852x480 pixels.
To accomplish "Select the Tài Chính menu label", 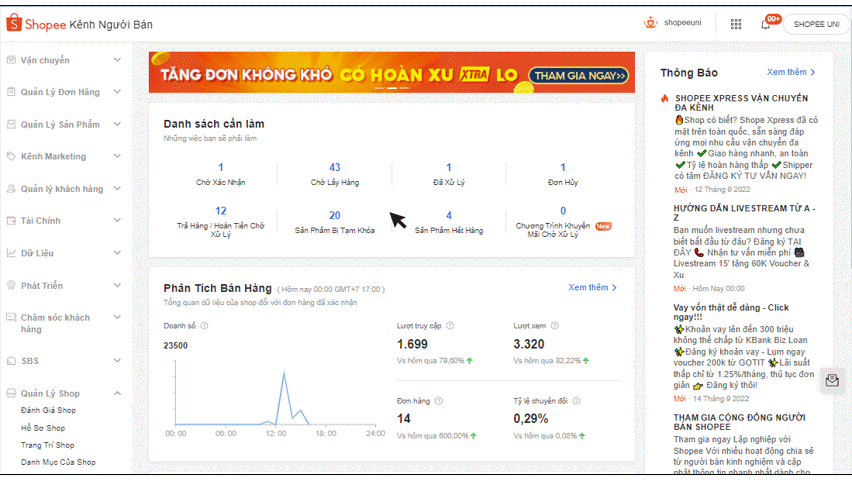I will point(41,221).
